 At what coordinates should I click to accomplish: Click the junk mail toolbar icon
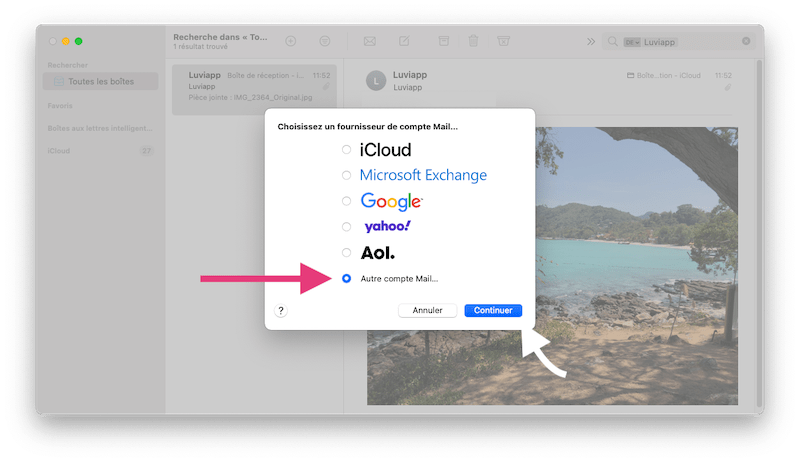click(504, 41)
